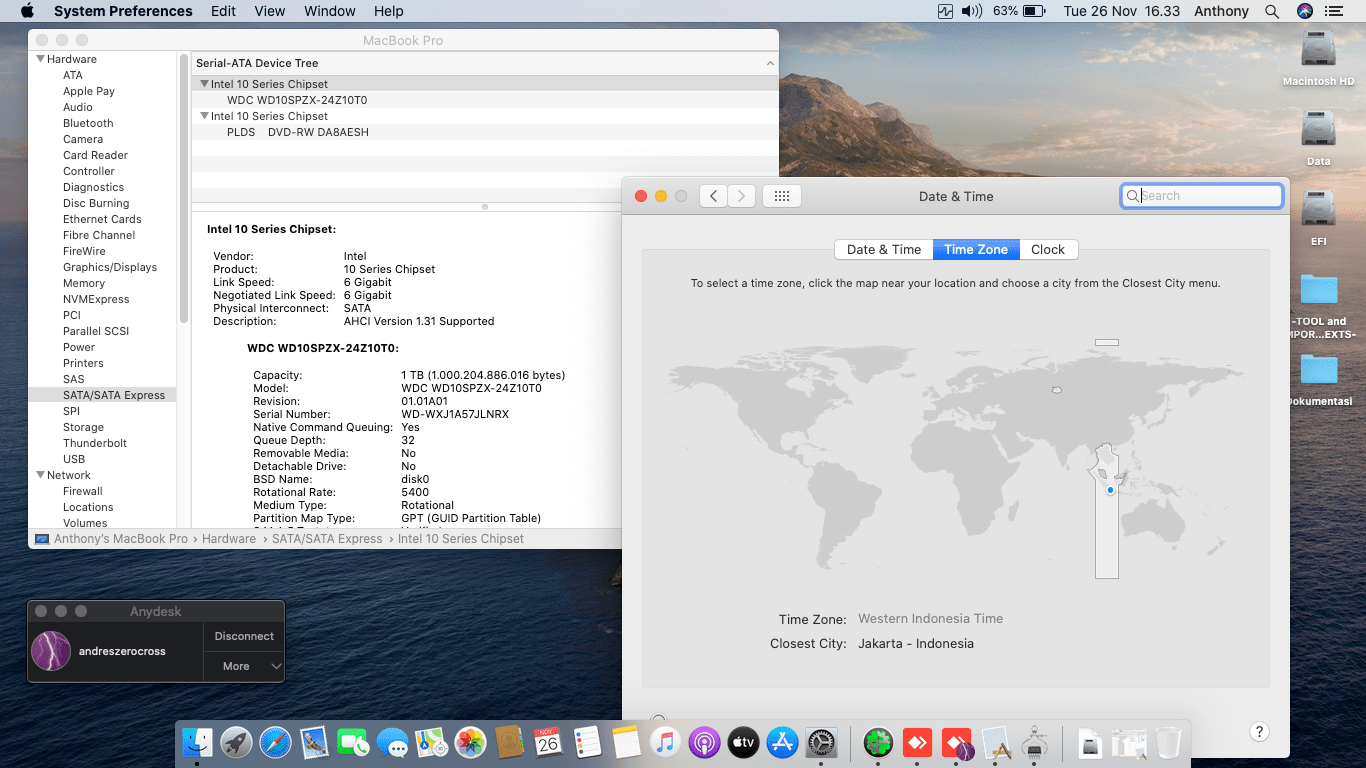This screenshot has height=768, width=1366.
Task: Open the Photos app in the Dock
Action: coord(470,743)
